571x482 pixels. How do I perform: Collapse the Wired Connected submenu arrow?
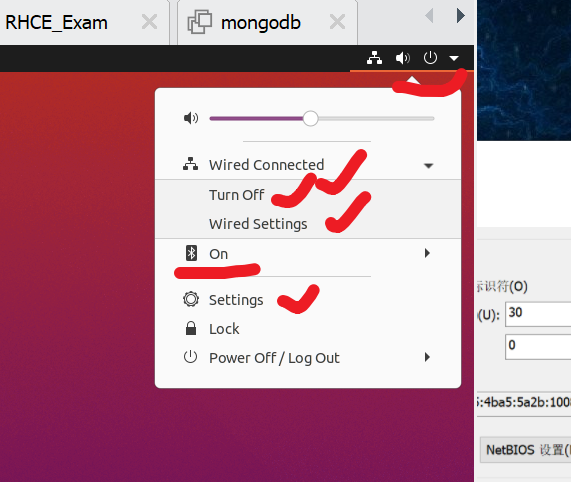coord(429,166)
